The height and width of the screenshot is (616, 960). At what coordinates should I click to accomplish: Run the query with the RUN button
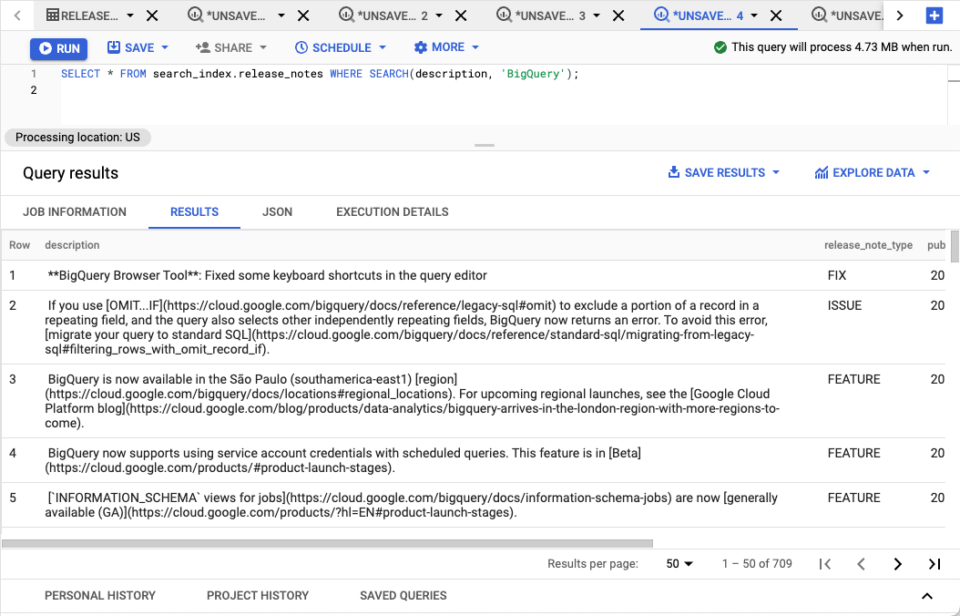[x=58, y=47]
